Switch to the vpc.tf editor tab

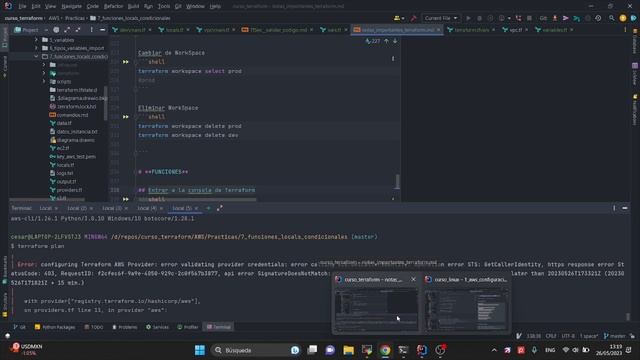(x=515, y=30)
